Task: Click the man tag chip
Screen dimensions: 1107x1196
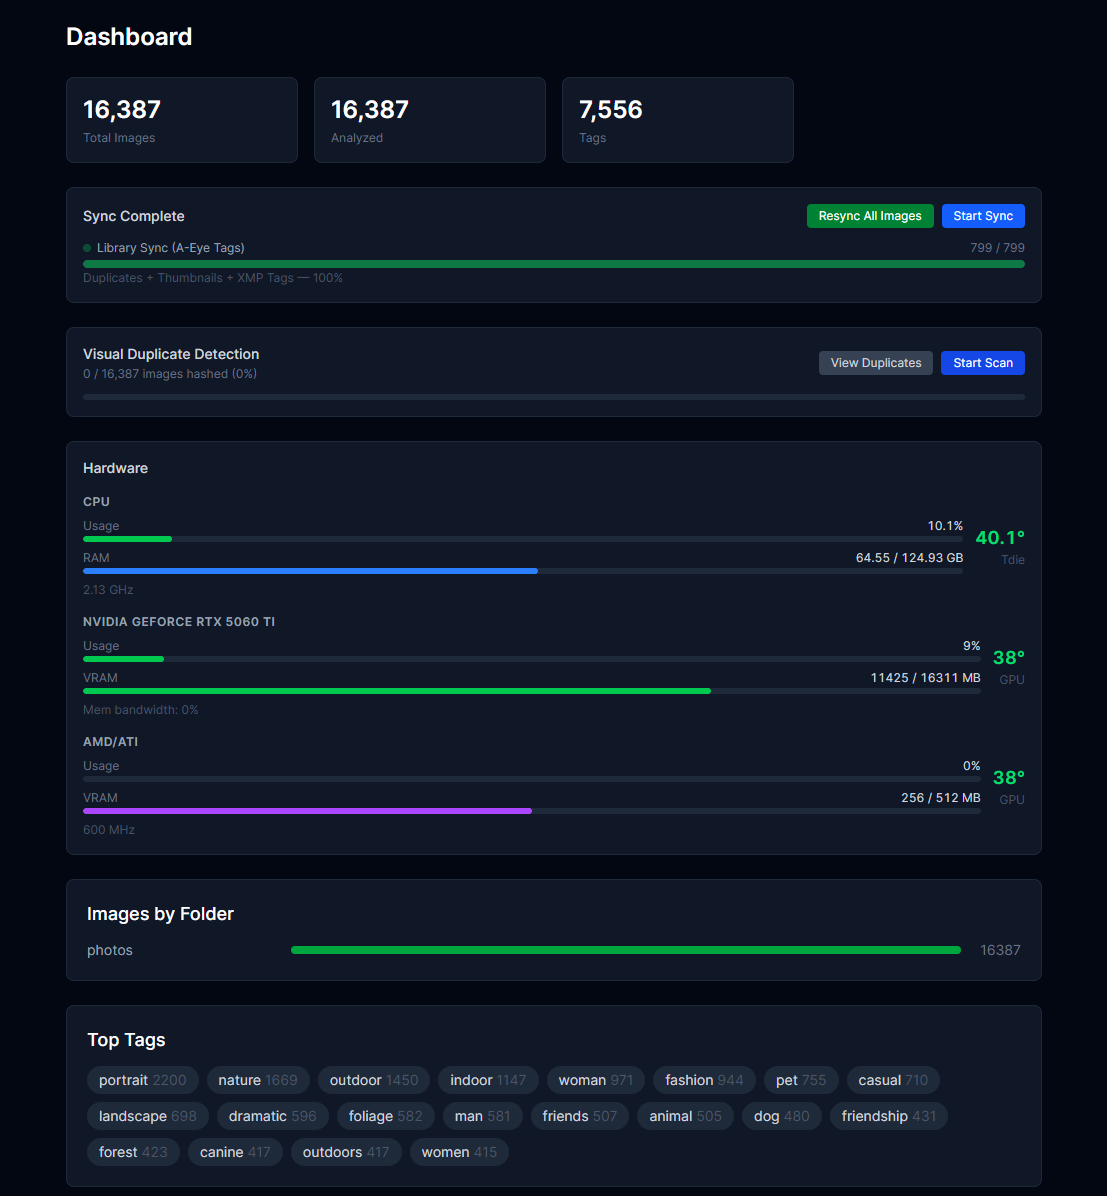Action: click(483, 1116)
